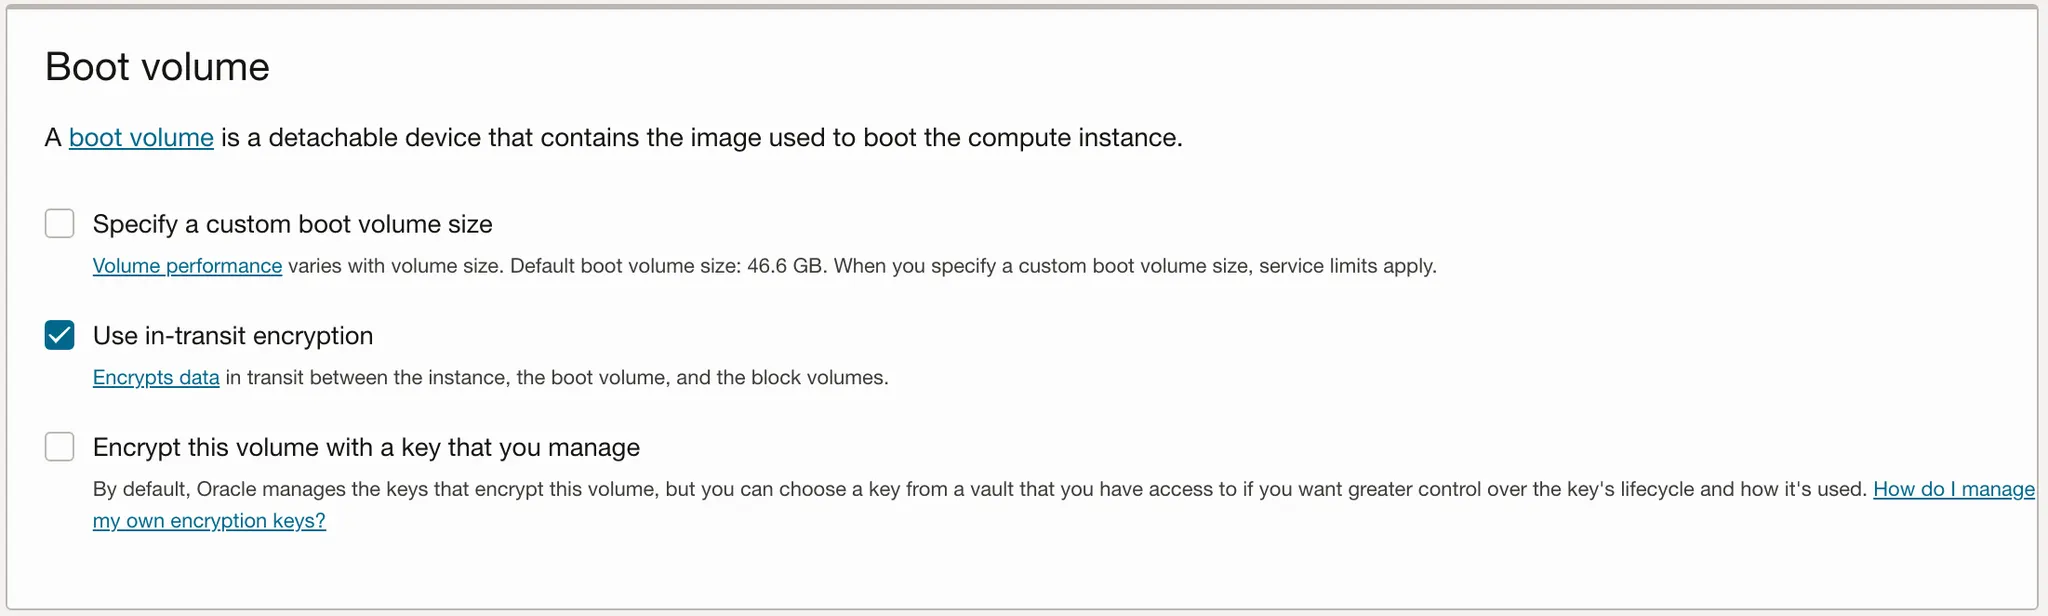Uncheck the Use in-transit encryption checkbox
Image resolution: width=2048 pixels, height=616 pixels.
[x=60, y=335]
